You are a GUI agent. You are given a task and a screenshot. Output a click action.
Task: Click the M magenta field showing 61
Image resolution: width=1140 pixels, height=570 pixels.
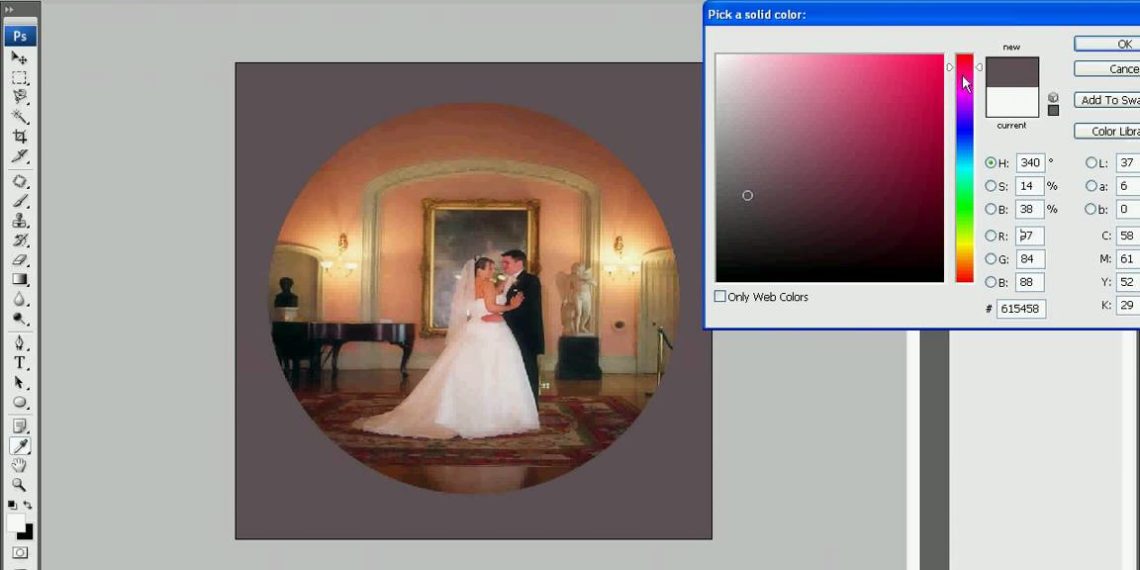click(1128, 259)
